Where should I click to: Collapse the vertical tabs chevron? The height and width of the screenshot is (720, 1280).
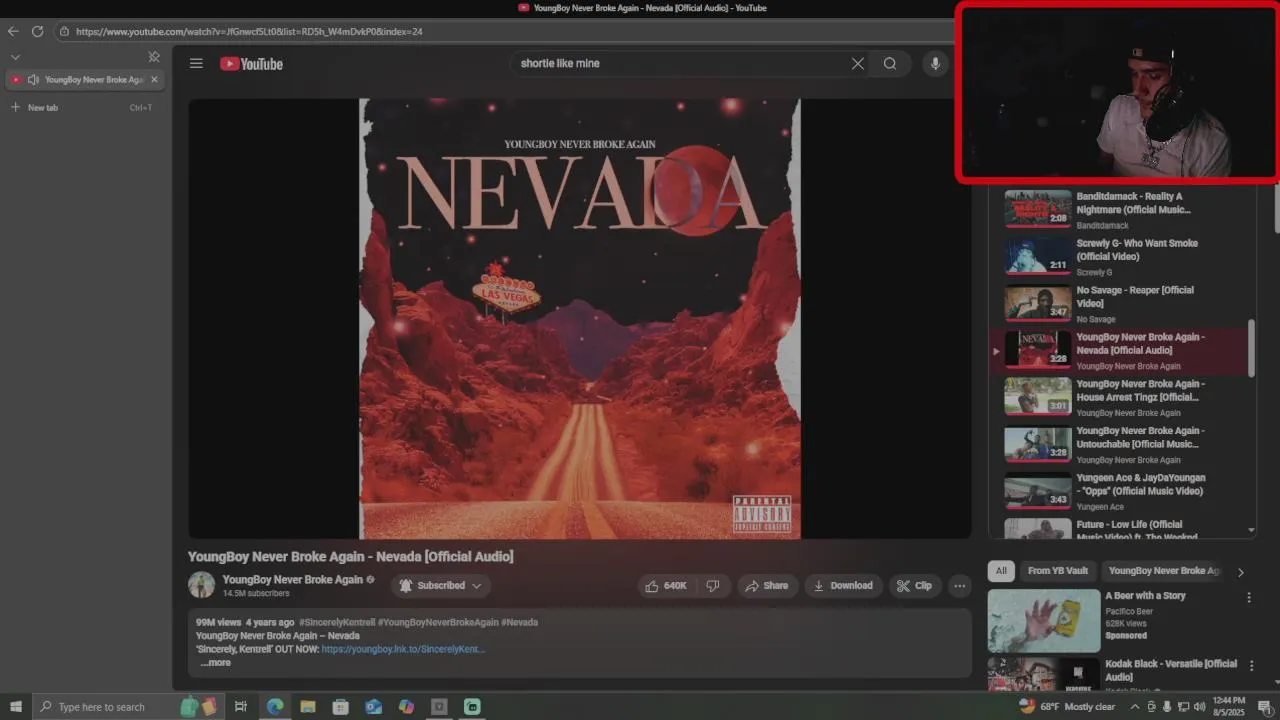click(15, 57)
